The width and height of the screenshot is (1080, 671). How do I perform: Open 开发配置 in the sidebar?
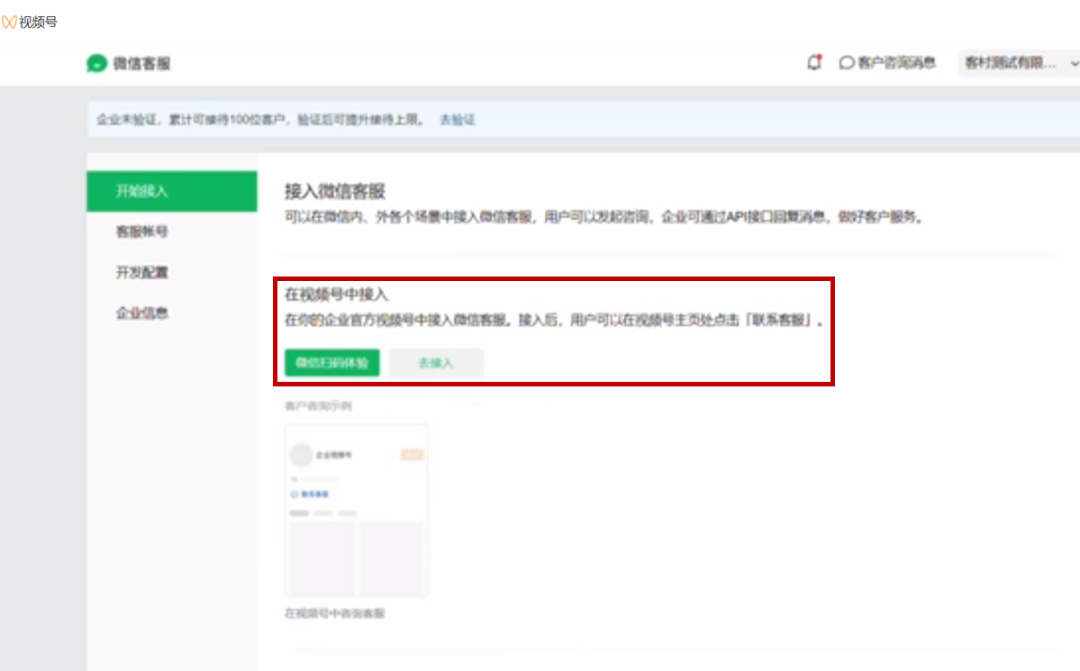[142, 272]
